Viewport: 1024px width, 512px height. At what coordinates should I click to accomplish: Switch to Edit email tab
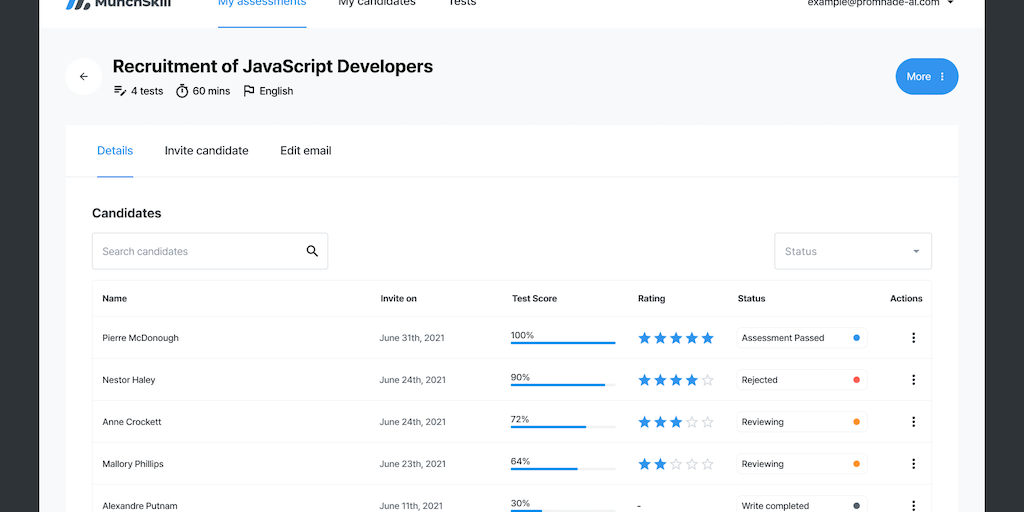pyautogui.click(x=305, y=151)
